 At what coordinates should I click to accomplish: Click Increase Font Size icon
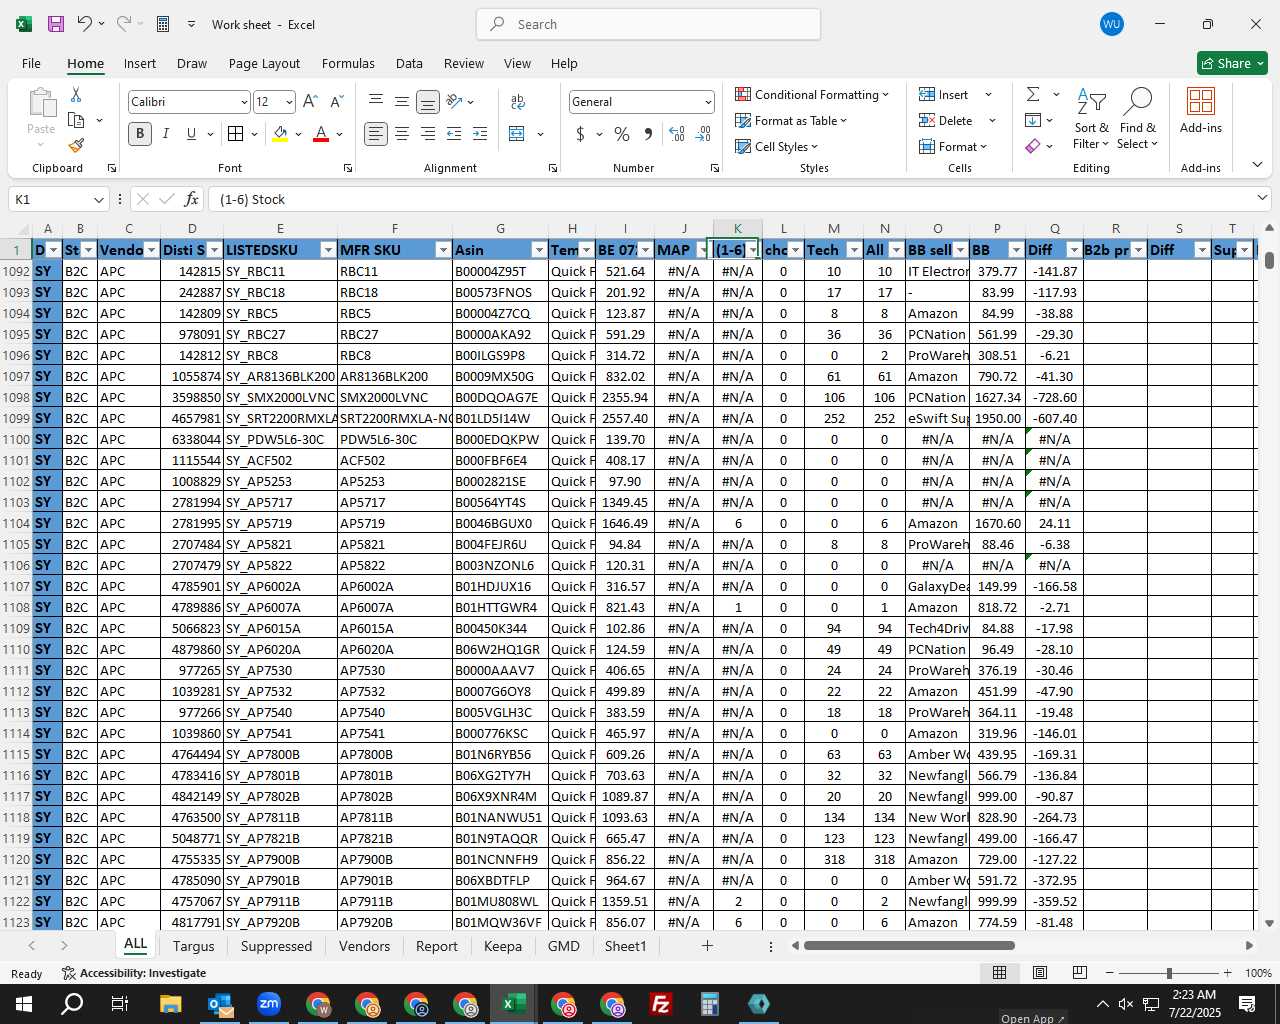coord(310,102)
